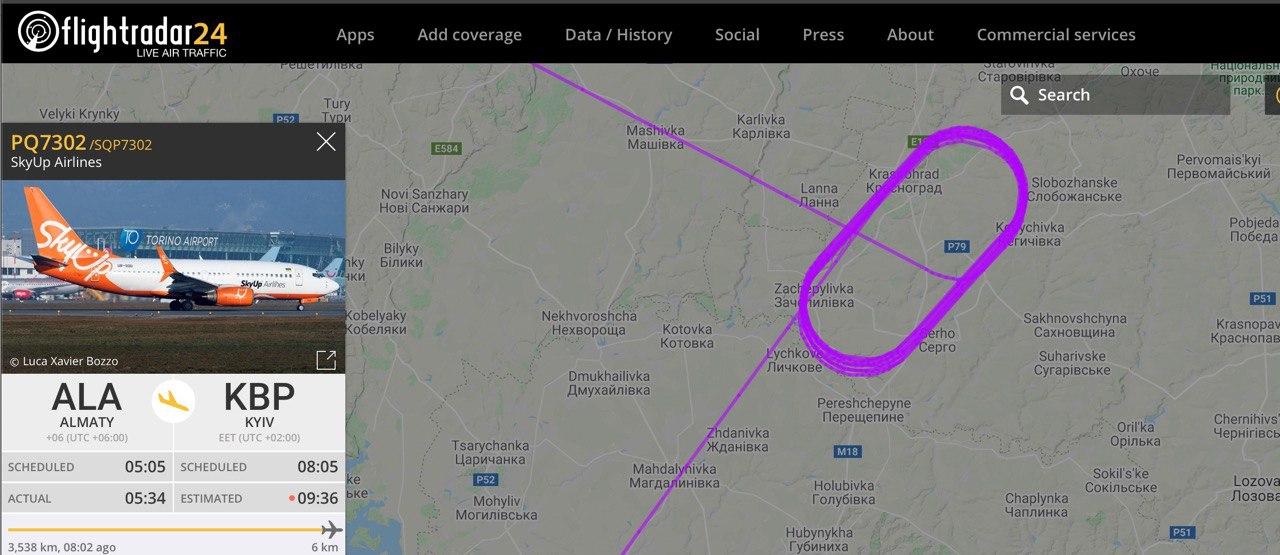This screenshot has width=1280, height=555.
Task: Click the magnifying glass search icon
Action: [1019, 95]
